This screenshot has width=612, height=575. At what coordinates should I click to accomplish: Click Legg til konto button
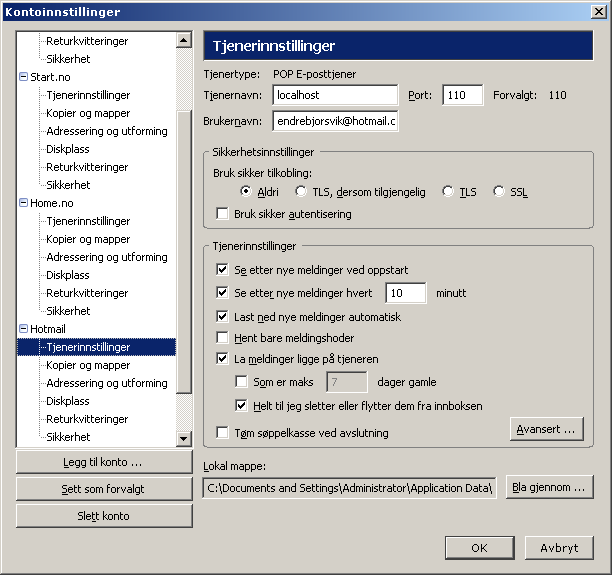(x=104, y=462)
